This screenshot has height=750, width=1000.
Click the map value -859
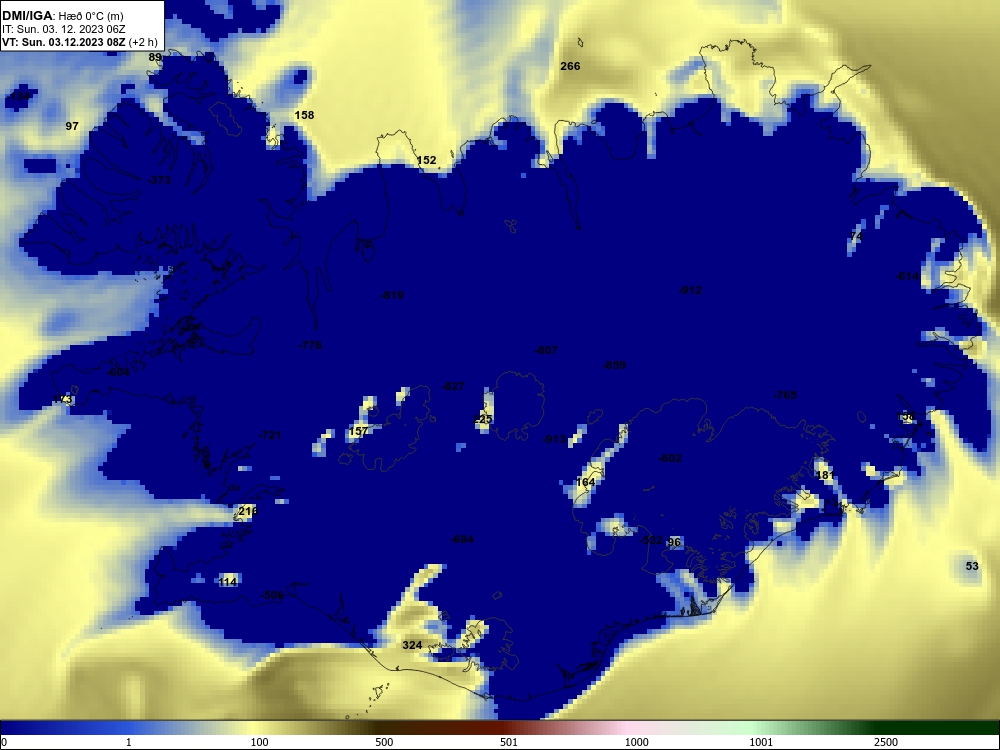click(x=614, y=365)
